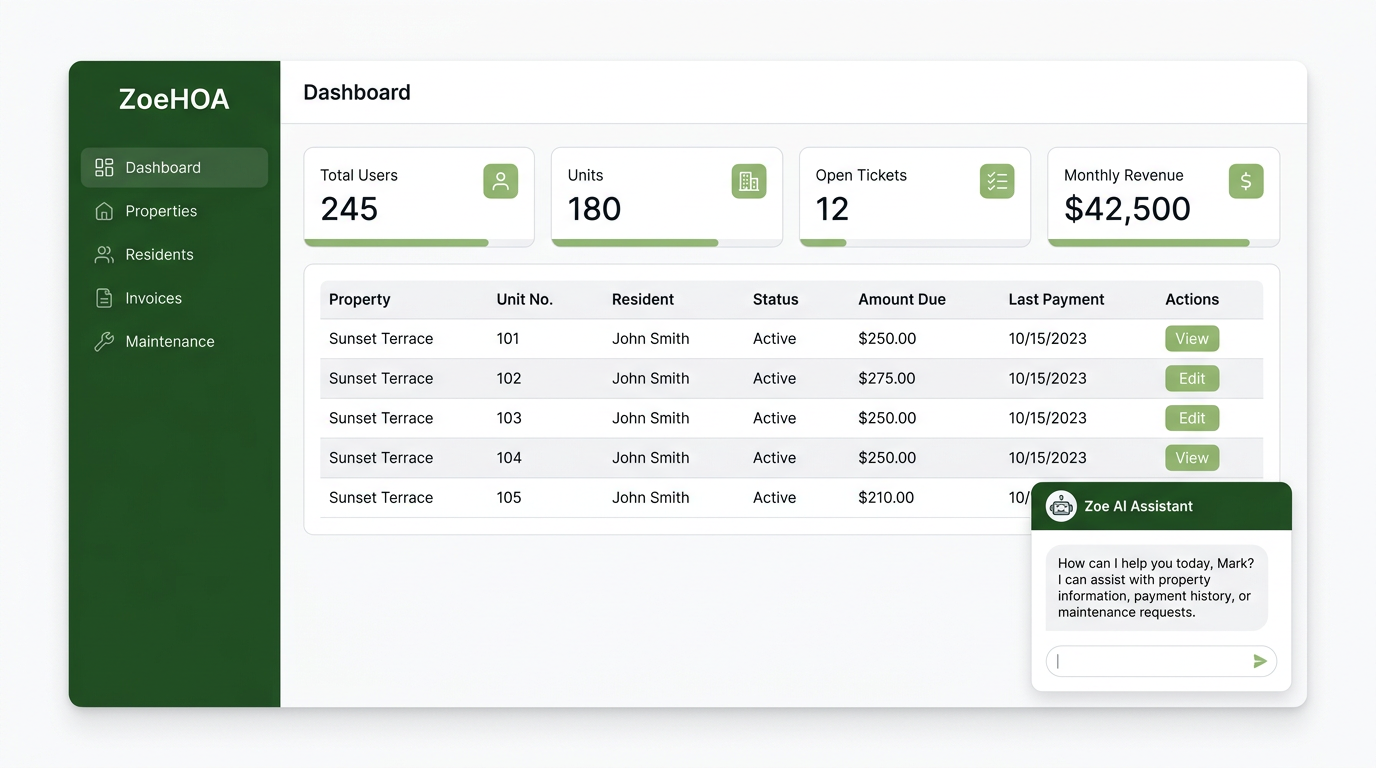Screen dimensions: 1376x768
Task: Click the Unit No. column header
Action: (525, 299)
